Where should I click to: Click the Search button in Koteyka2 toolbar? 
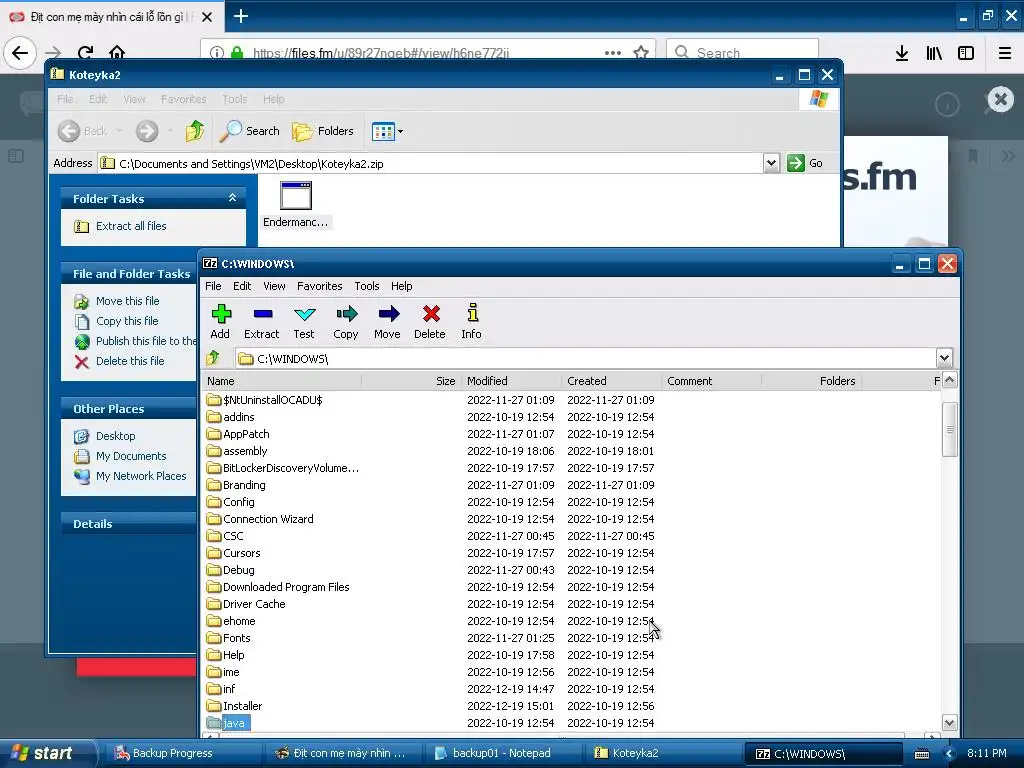[x=249, y=131]
